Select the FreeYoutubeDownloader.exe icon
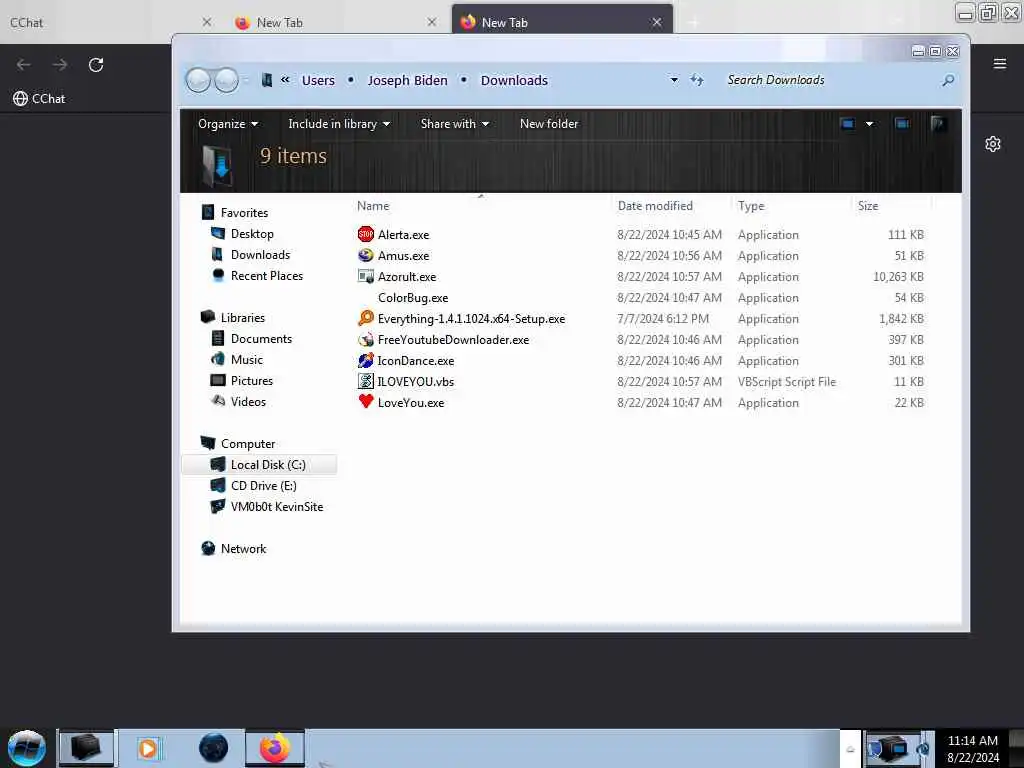 (366, 340)
